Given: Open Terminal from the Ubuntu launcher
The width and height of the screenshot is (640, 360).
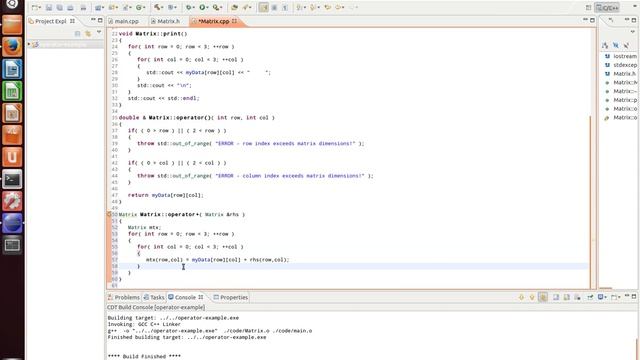Looking at the screenshot, I should [12, 179].
